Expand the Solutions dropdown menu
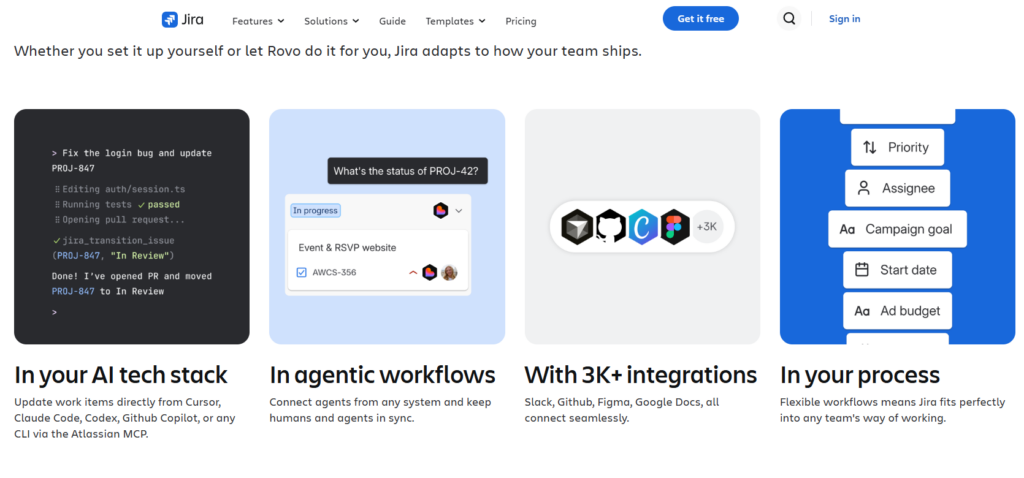The height and width of the screenshot is (478, 1024). (x=332, y=21)
